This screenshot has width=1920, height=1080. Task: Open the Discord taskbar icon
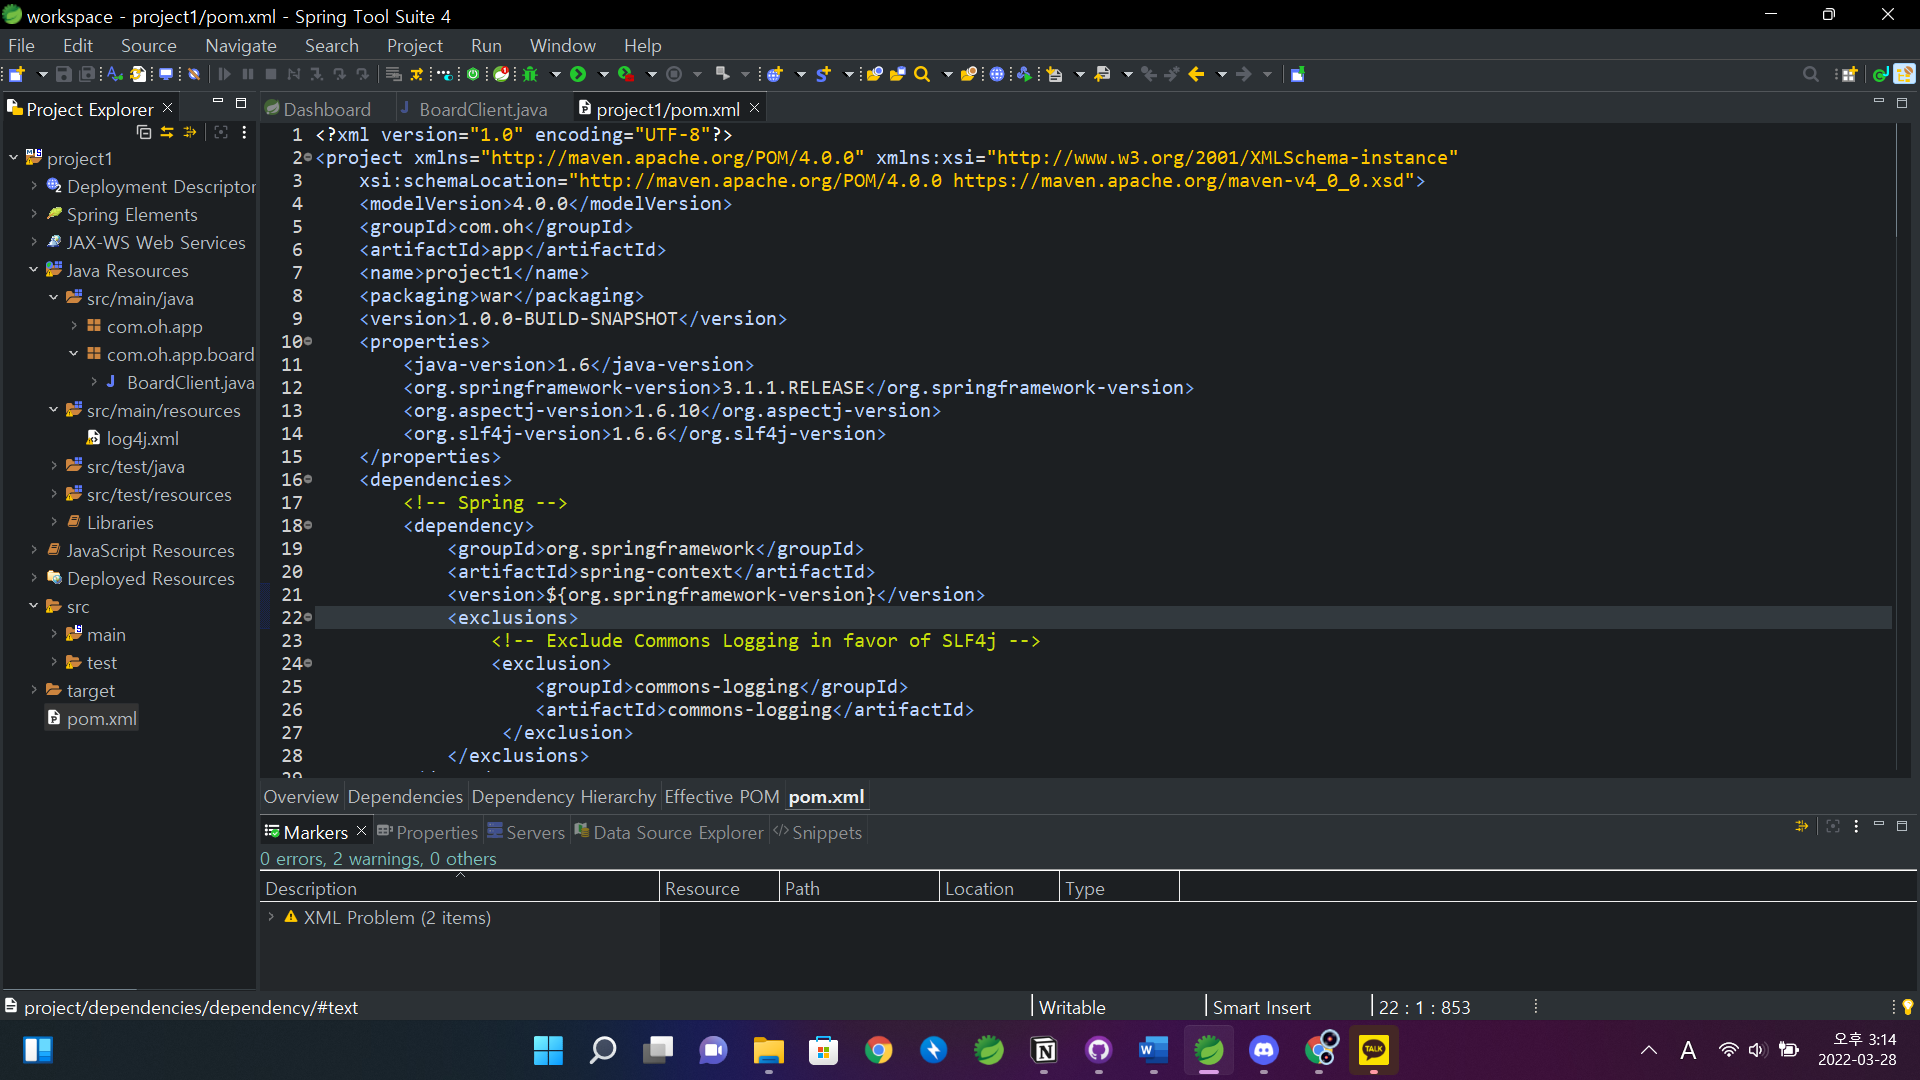tap(1264, 1050)
